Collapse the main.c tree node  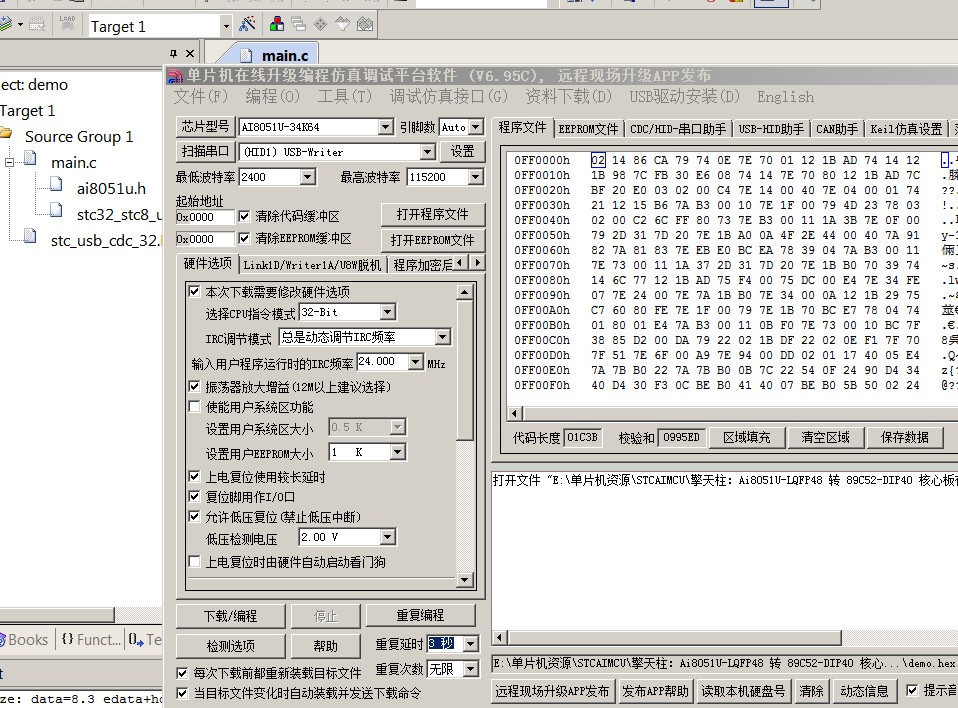[x=11, y=162]
